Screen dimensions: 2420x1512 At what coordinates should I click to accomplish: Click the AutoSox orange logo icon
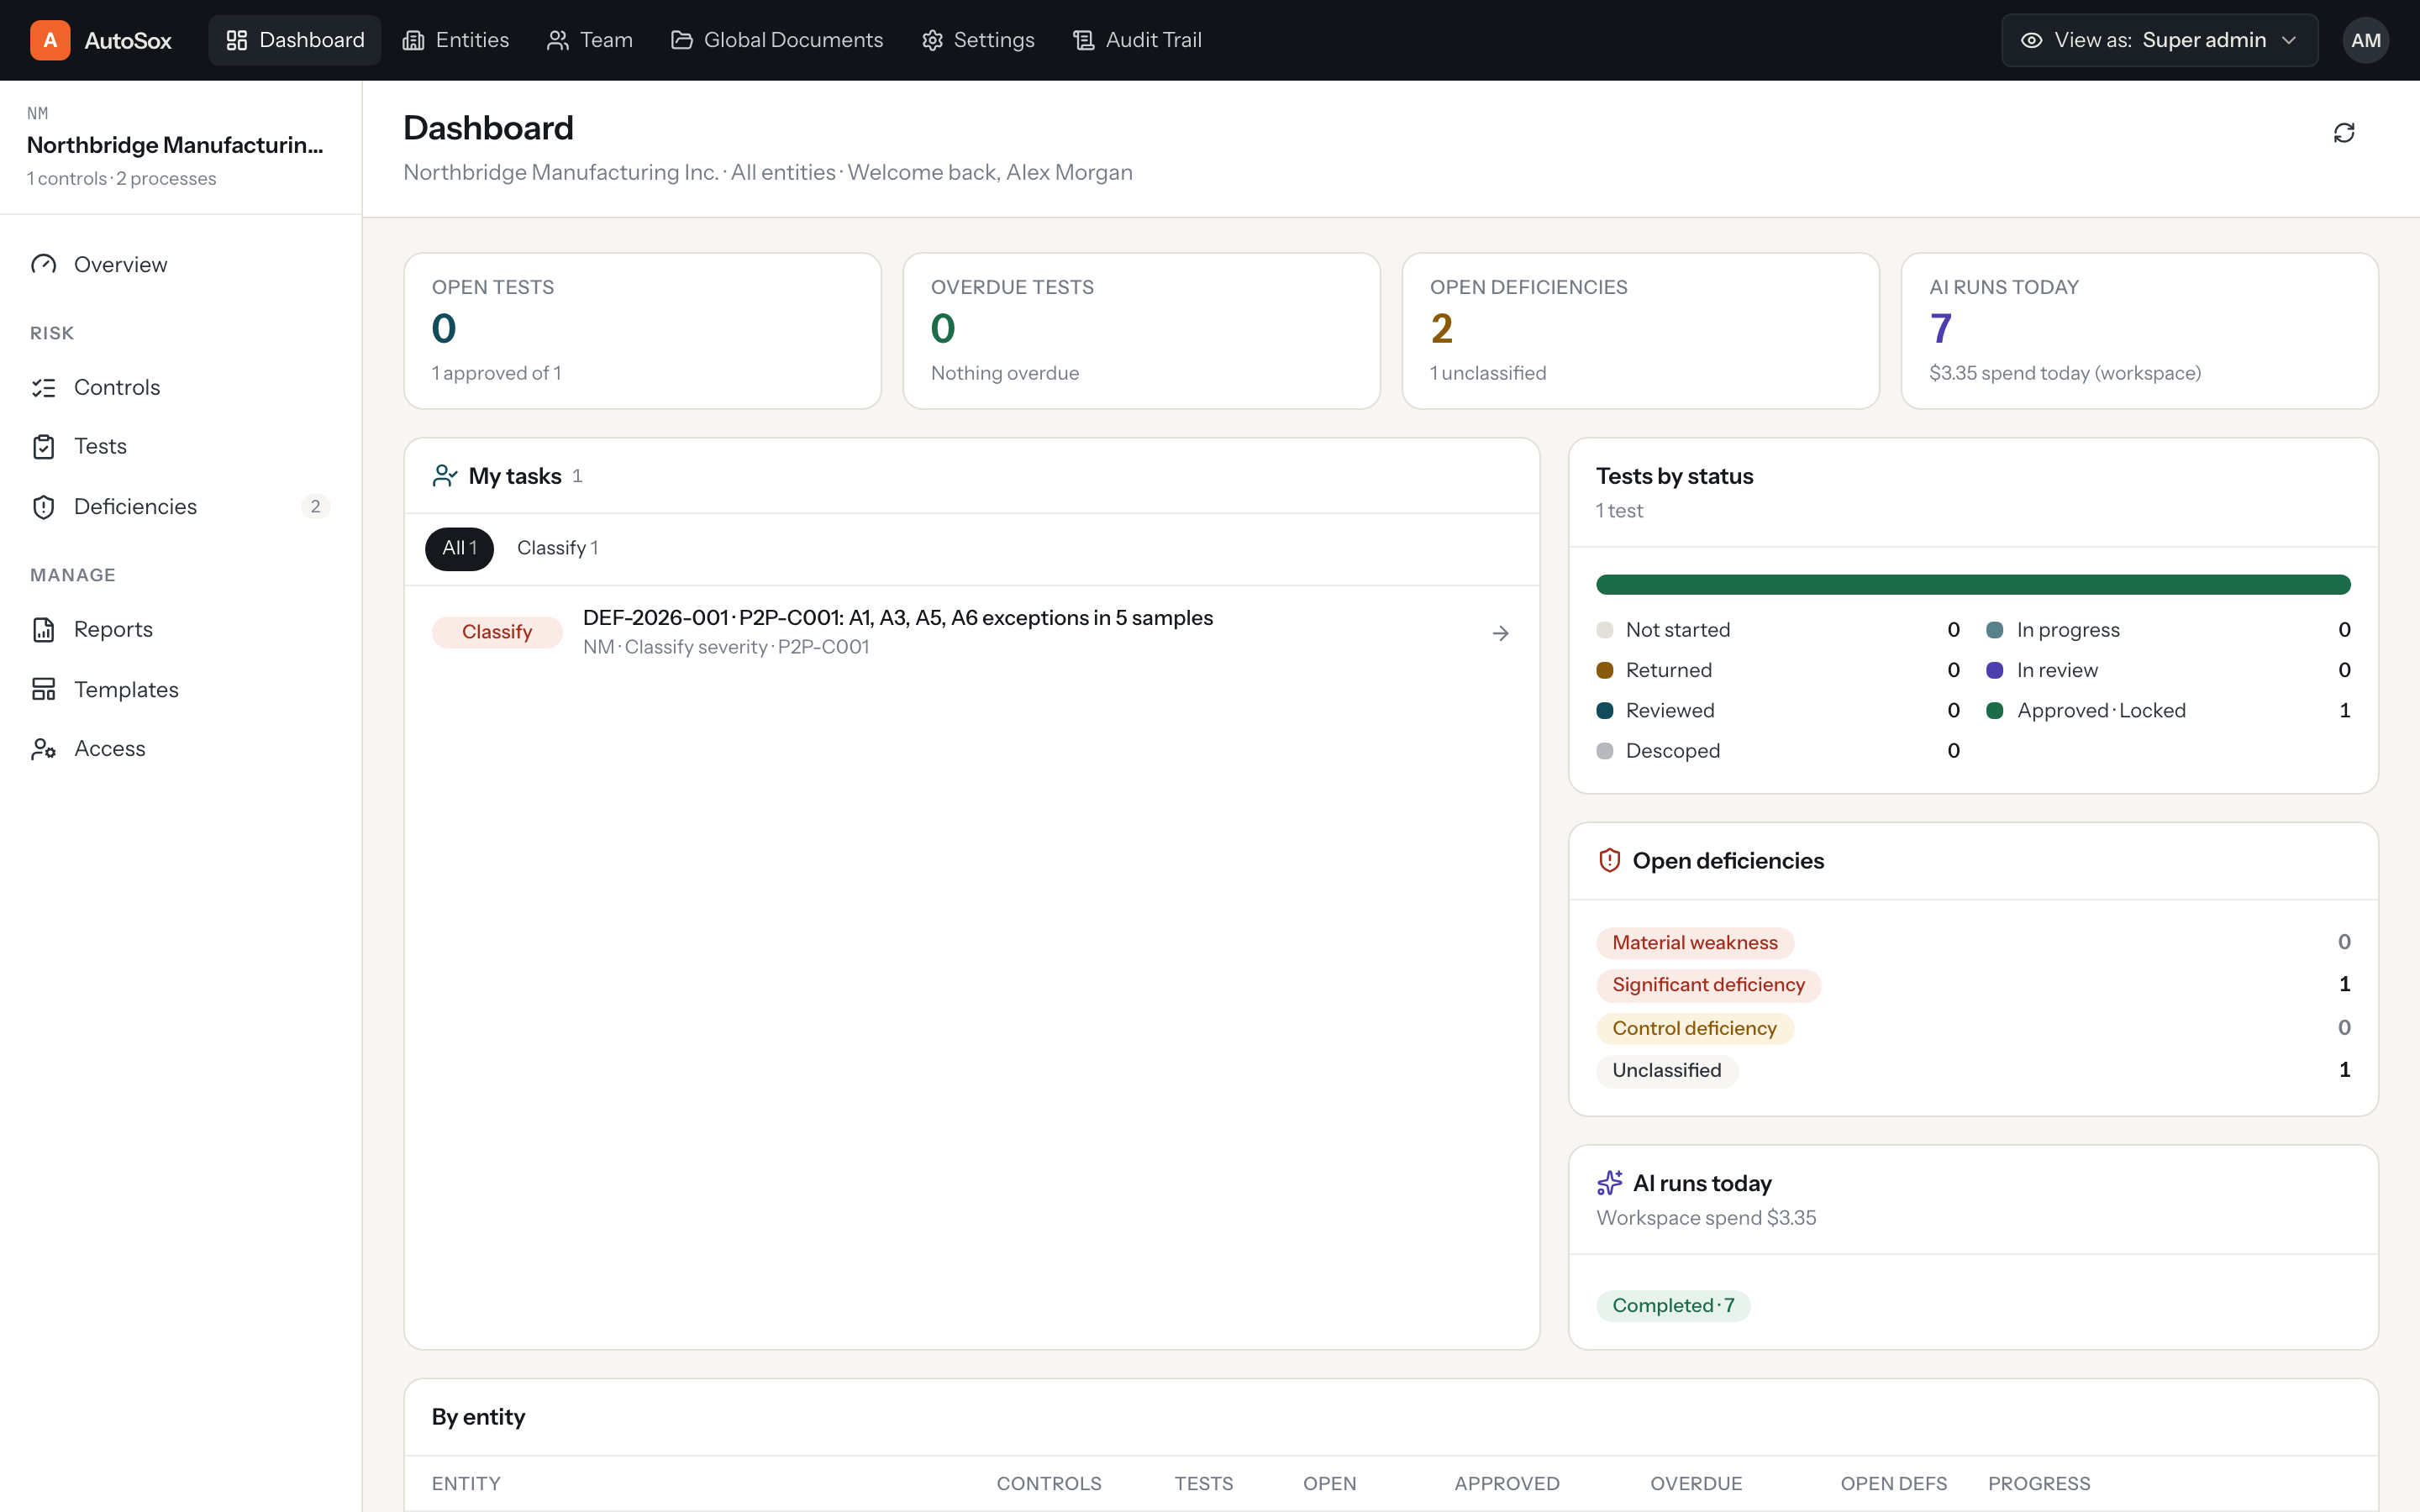pyautogui.click(x=50, y=40)
